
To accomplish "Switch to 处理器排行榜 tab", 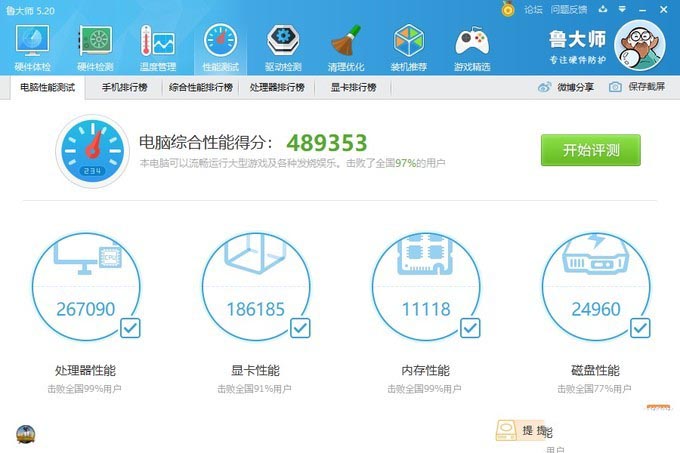I will tap(277, 88).
